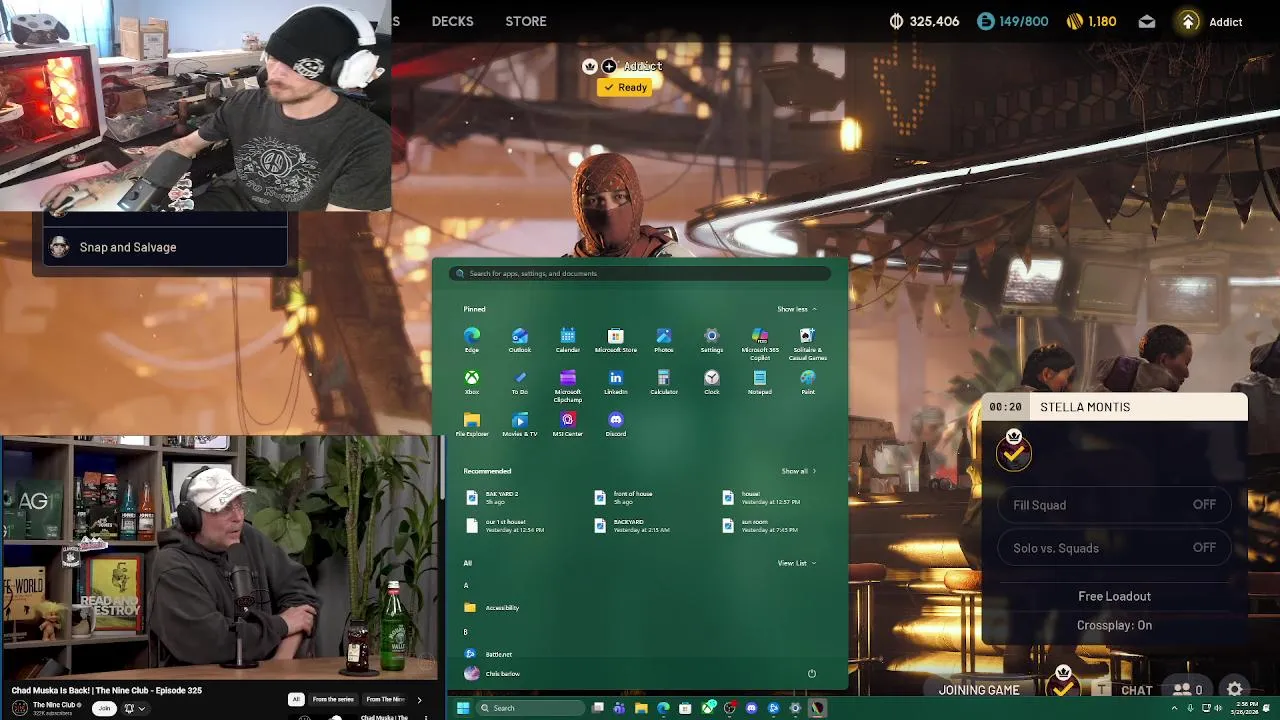This screenshot has width=1280, height=720.
Task: Open File Explorer from pinned apps
Action: pyautogui.click(x=472, y=424)
